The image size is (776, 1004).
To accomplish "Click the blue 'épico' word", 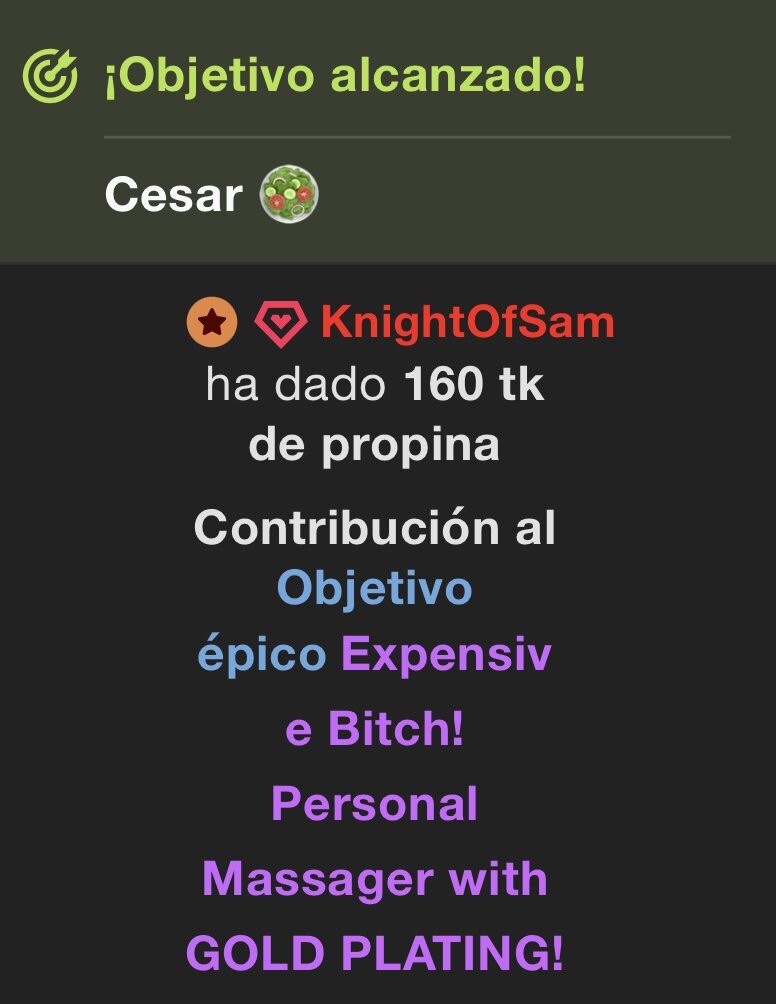I will (262, 654).
